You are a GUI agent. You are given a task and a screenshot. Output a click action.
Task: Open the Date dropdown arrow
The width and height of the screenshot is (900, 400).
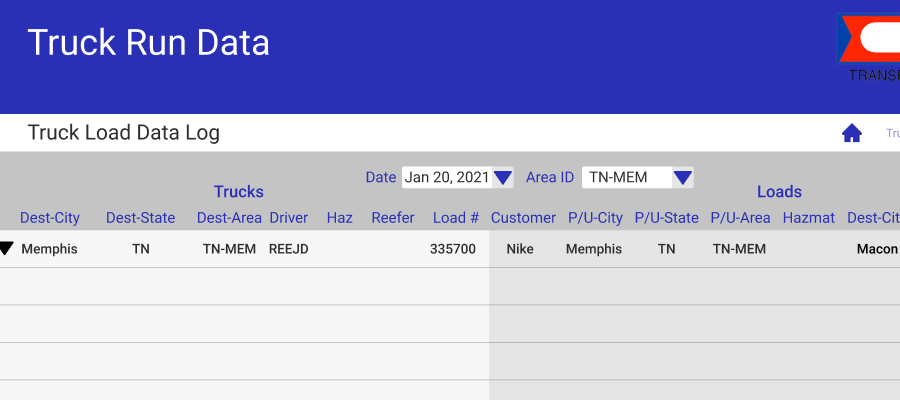503,178
